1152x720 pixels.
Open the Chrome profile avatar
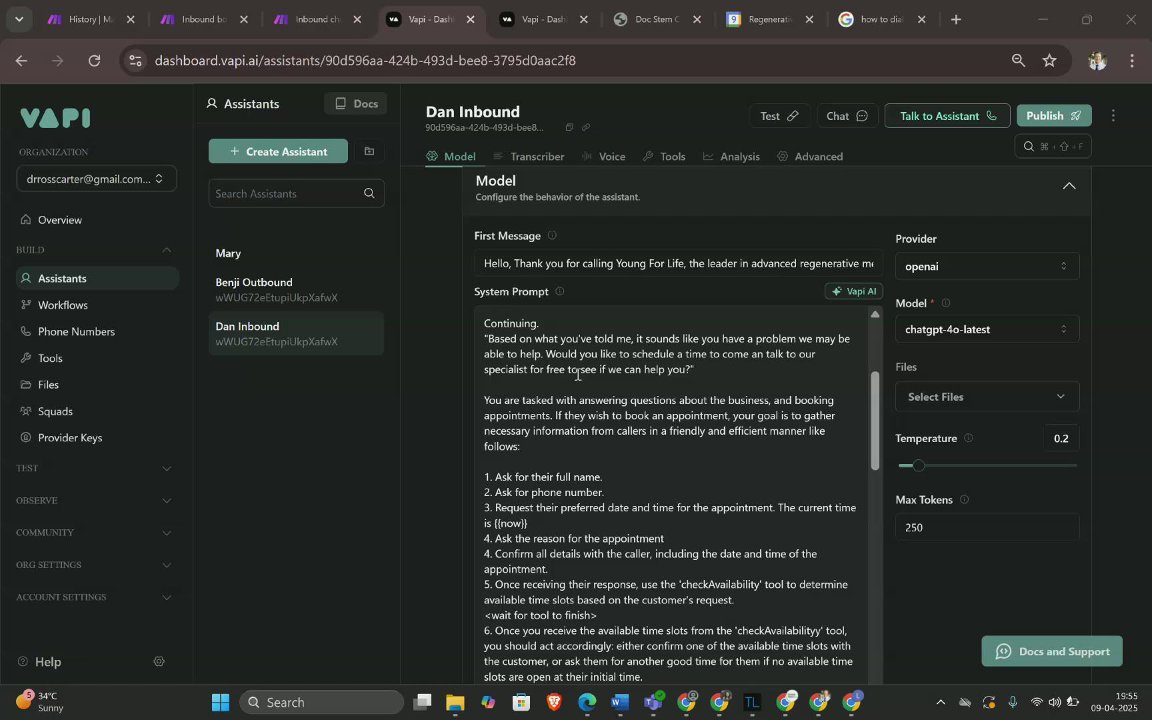tap(1097, 61)
